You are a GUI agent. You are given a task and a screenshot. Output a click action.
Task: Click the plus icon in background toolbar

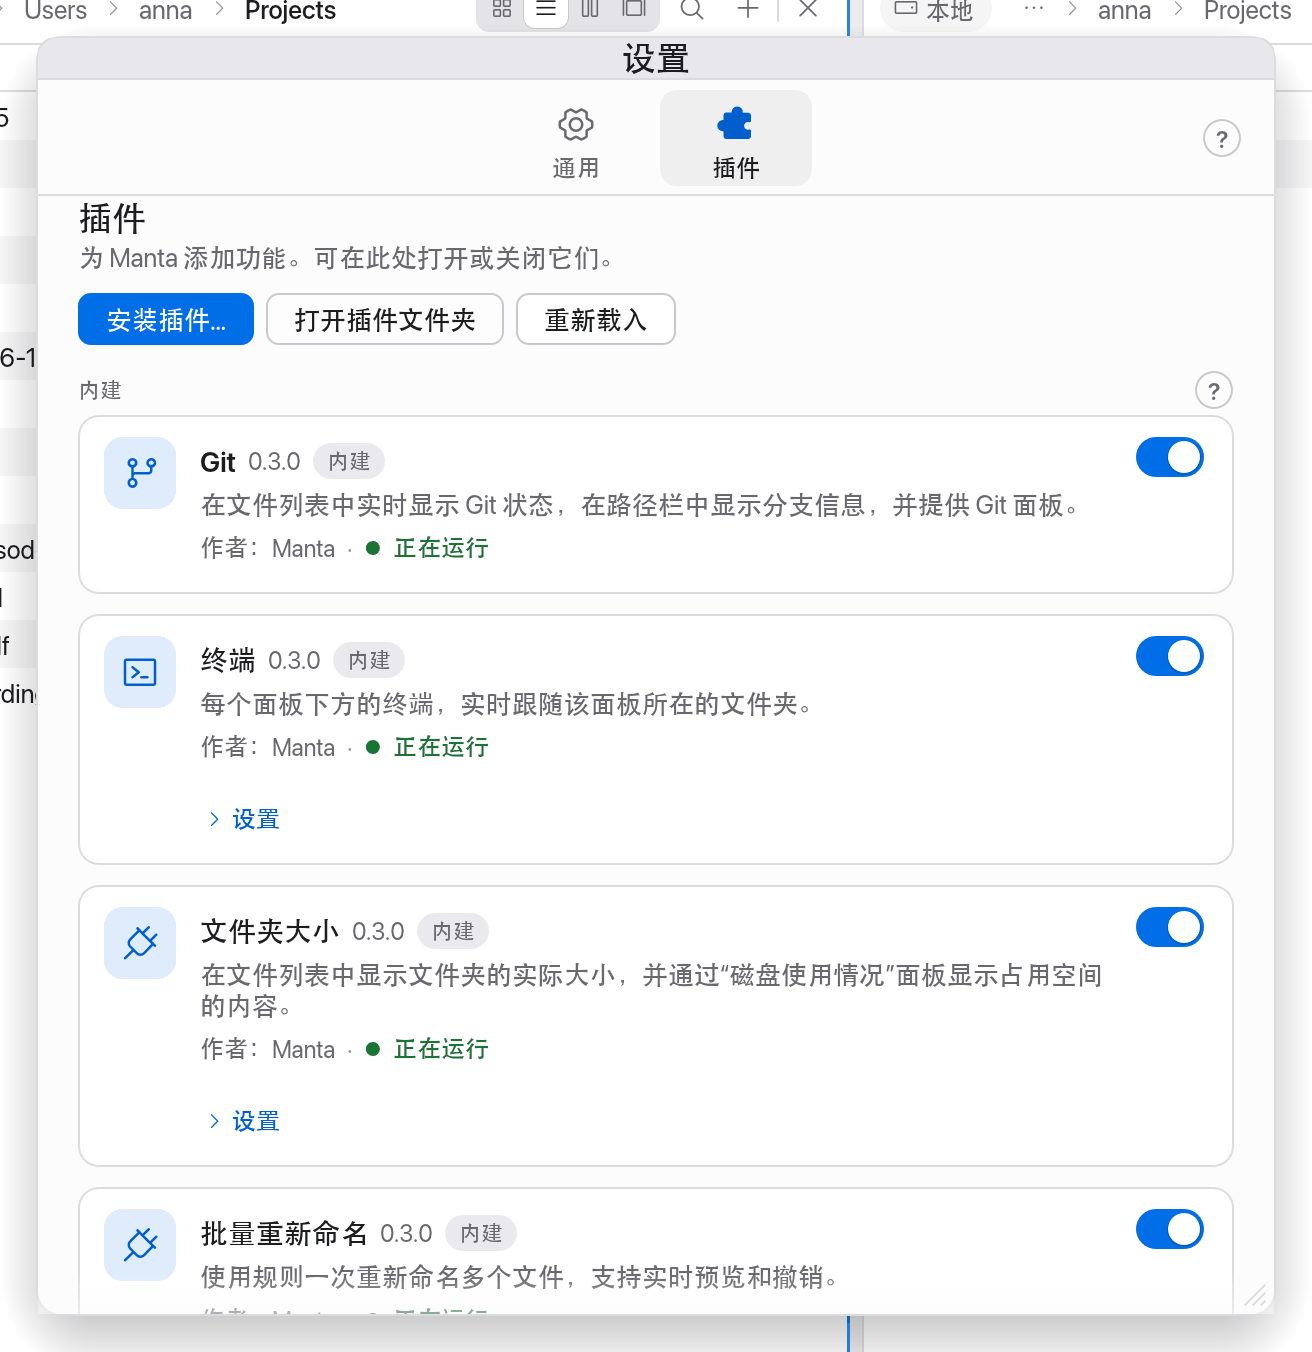pyautogui.click(x=748, y=10)
